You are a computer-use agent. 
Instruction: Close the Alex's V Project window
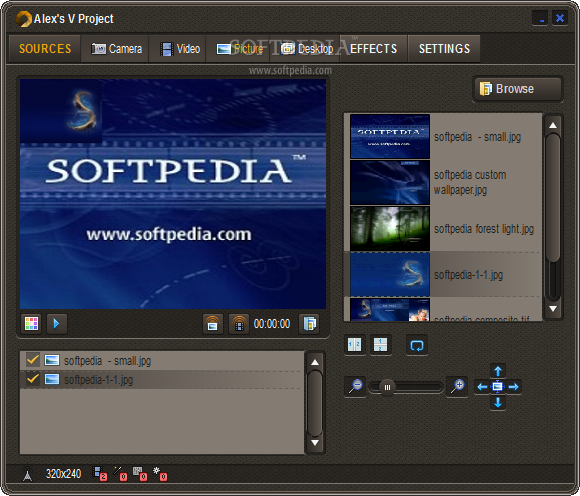(x=560, y=18)
